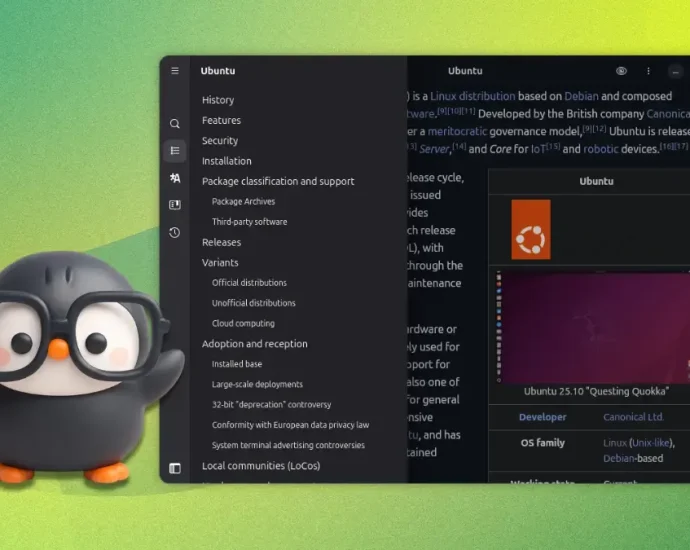
Task: Click the eye view icon in header
Action: (621, 71)
